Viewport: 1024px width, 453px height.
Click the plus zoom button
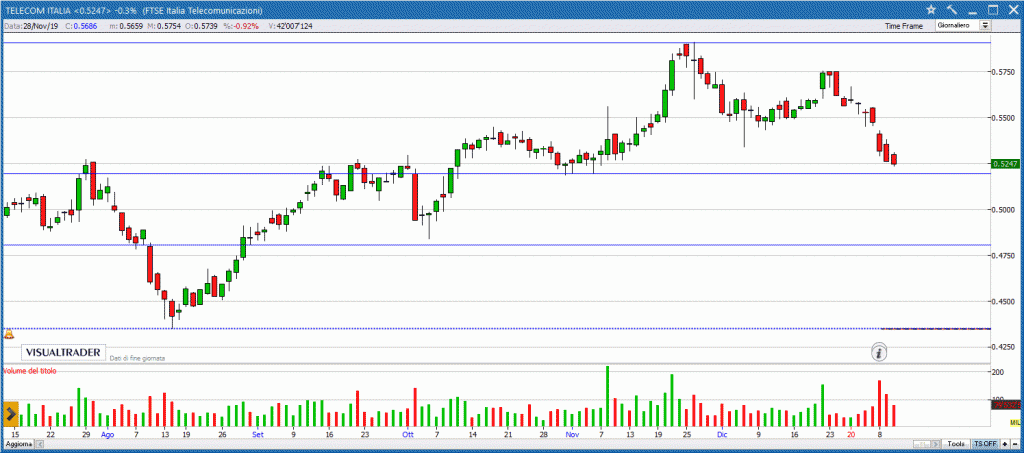click(1004, 444)
